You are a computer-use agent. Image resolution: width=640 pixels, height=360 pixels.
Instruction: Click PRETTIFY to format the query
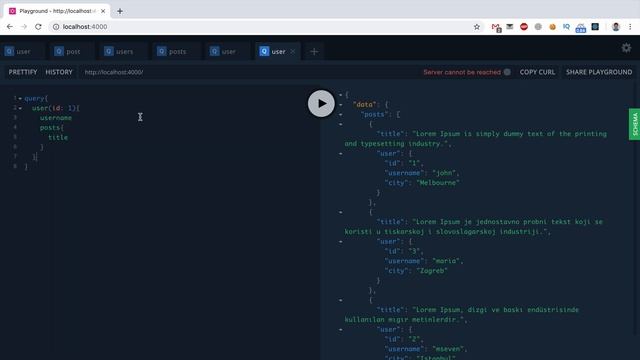point(23,72)
